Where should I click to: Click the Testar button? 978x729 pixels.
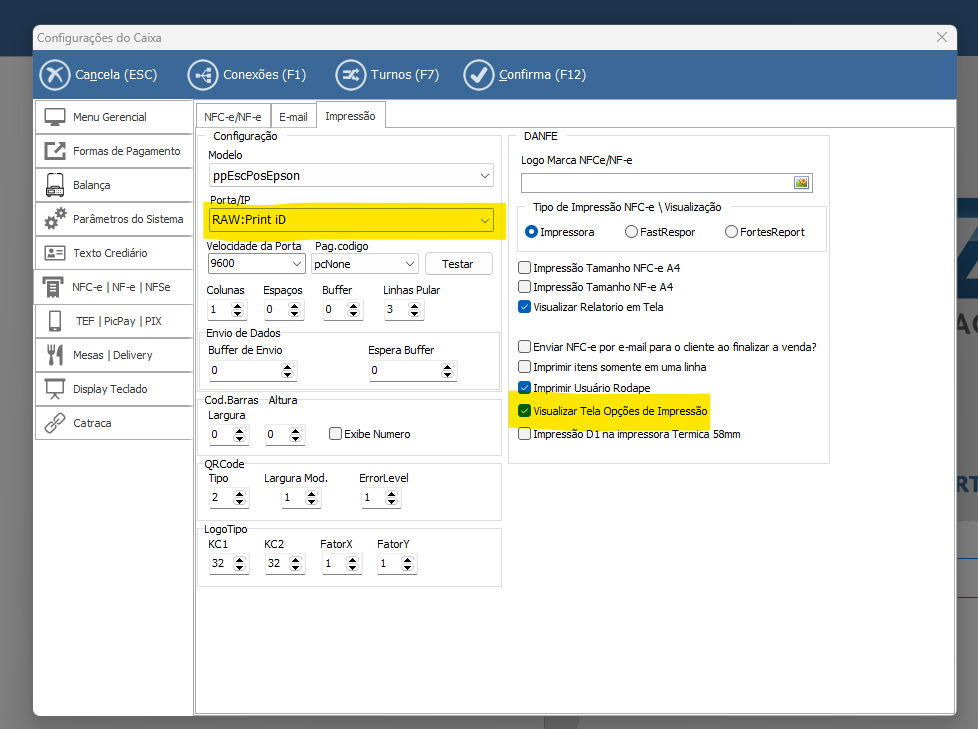pos(458,264)
